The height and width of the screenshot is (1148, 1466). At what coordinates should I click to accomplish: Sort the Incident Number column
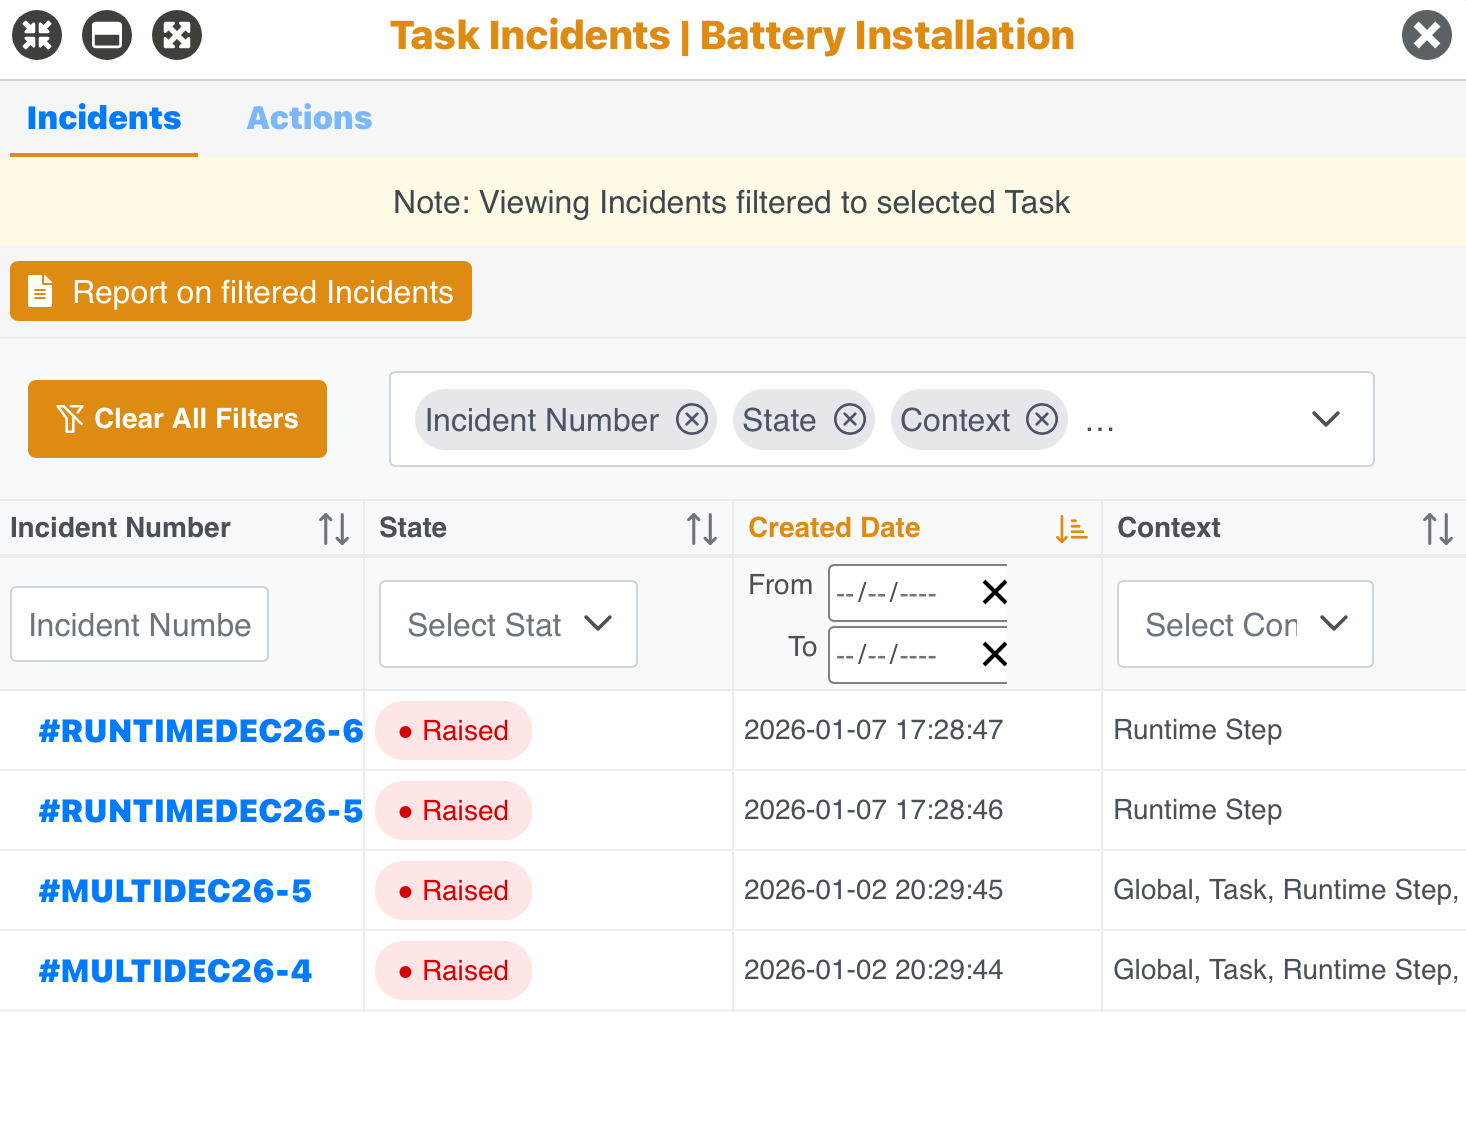(x=334, y=528)
